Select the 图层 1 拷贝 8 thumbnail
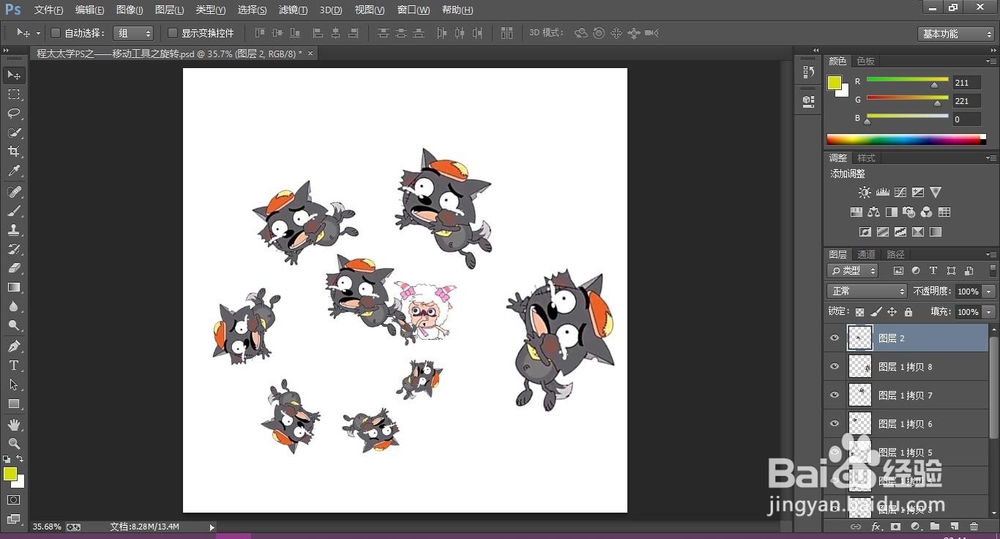The width and height of the screenshot is (1000, 539). 860,366
